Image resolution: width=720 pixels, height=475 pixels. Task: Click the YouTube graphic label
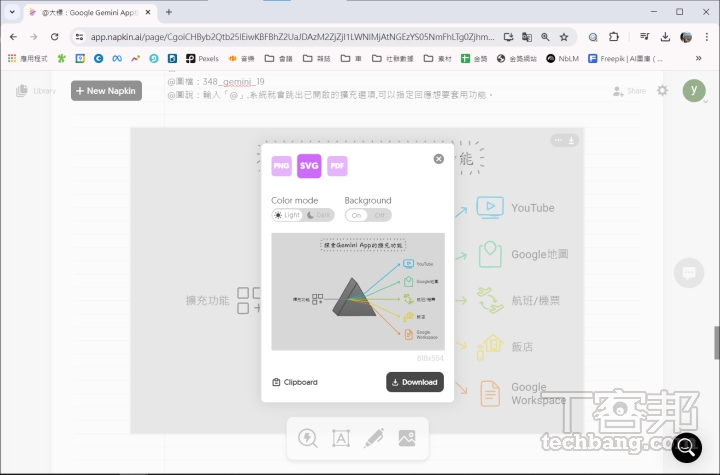(533, 208)
